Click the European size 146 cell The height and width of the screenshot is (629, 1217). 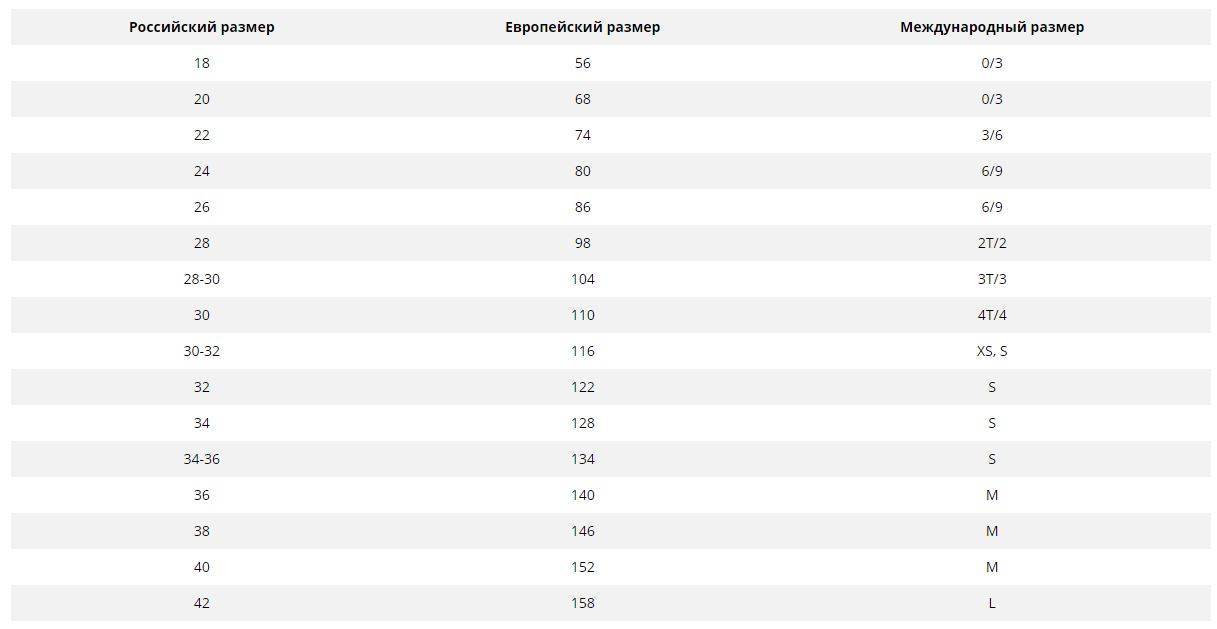click(582, 531)
